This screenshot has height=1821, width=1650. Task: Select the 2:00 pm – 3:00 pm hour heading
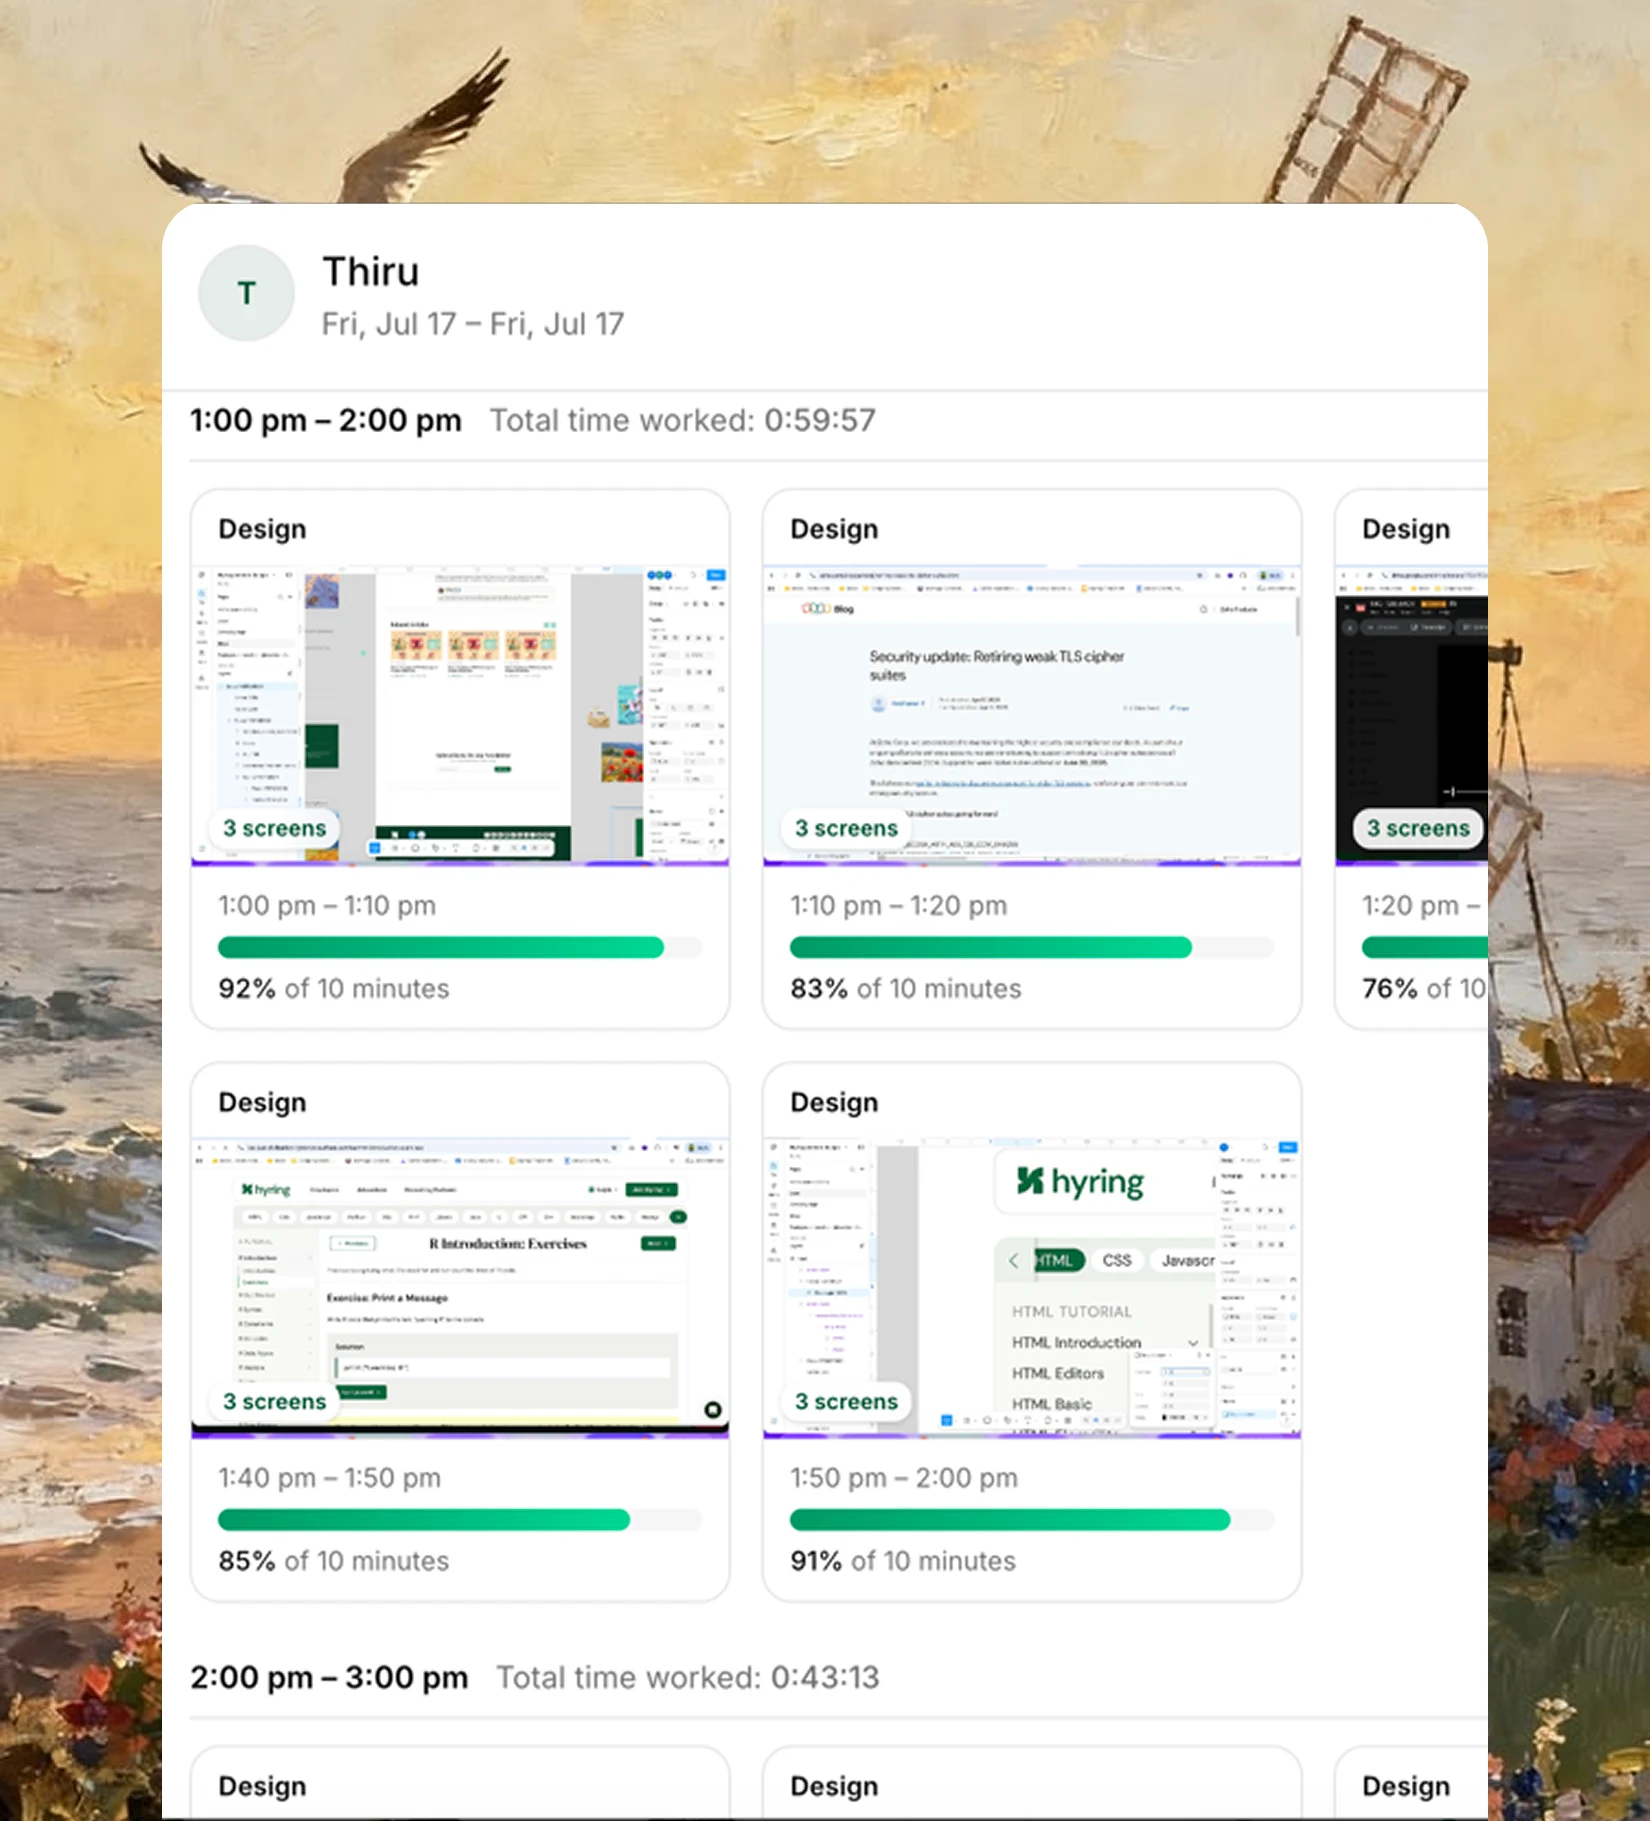[x=329, y=1677]
